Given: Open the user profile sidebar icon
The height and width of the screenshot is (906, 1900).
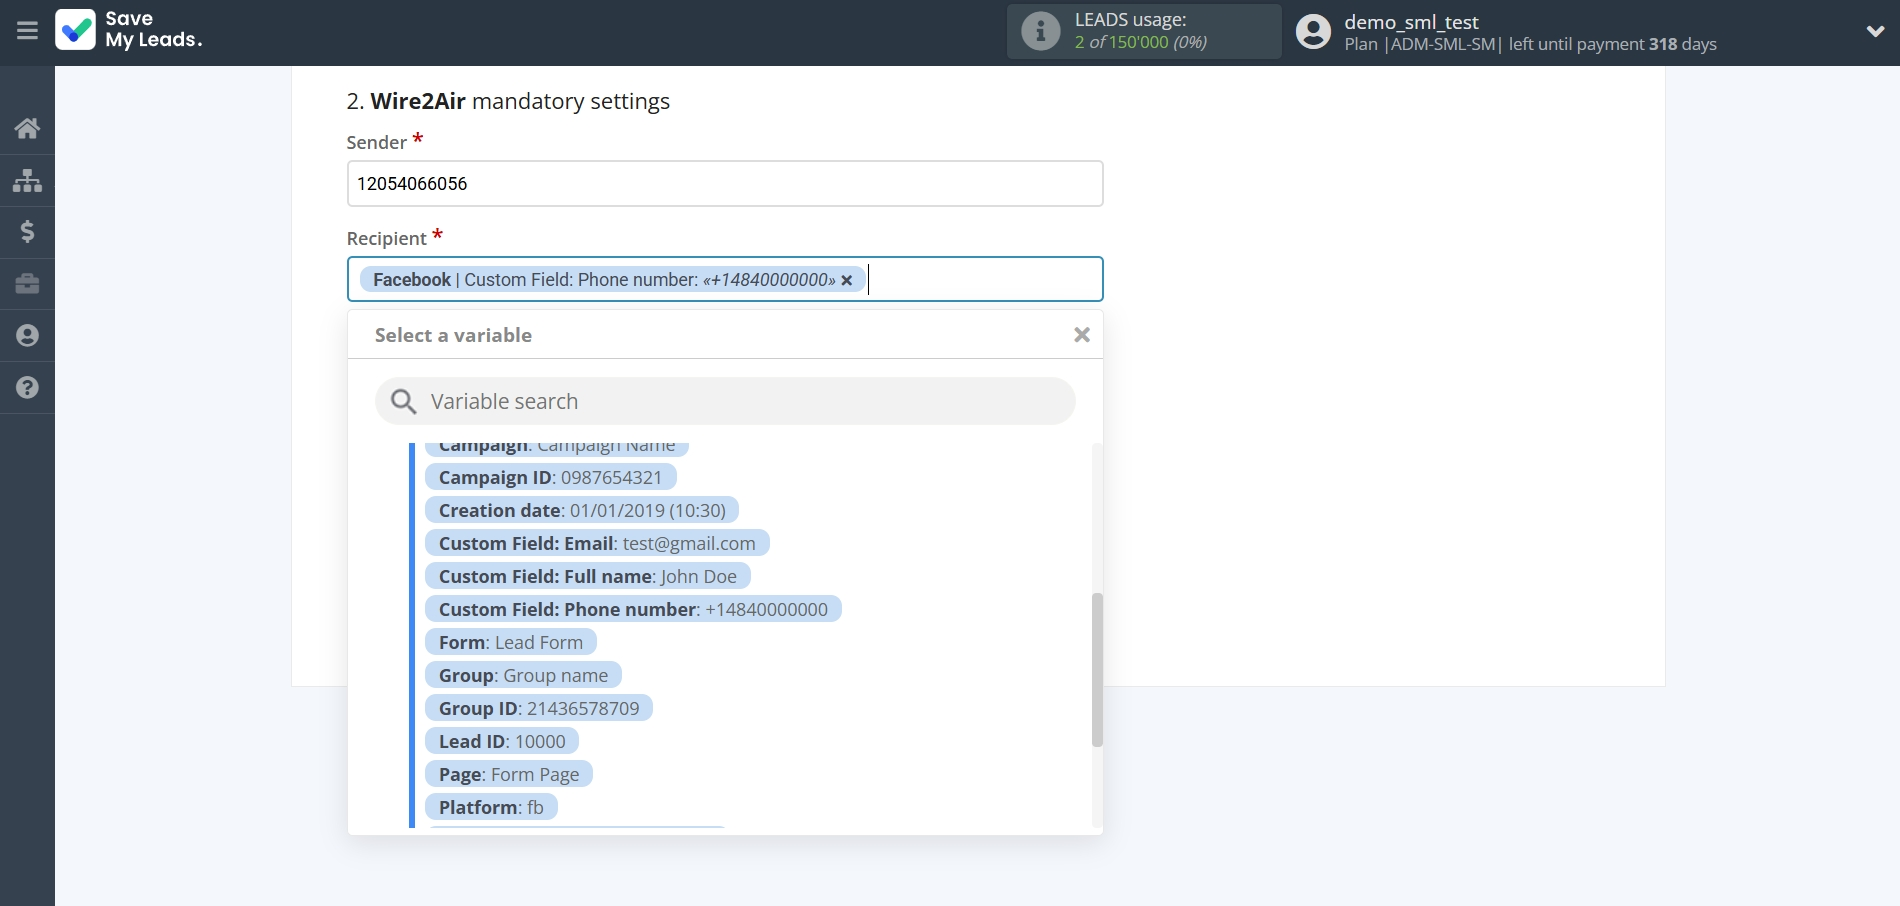Looking at the screenshot, I should point(27,336).
